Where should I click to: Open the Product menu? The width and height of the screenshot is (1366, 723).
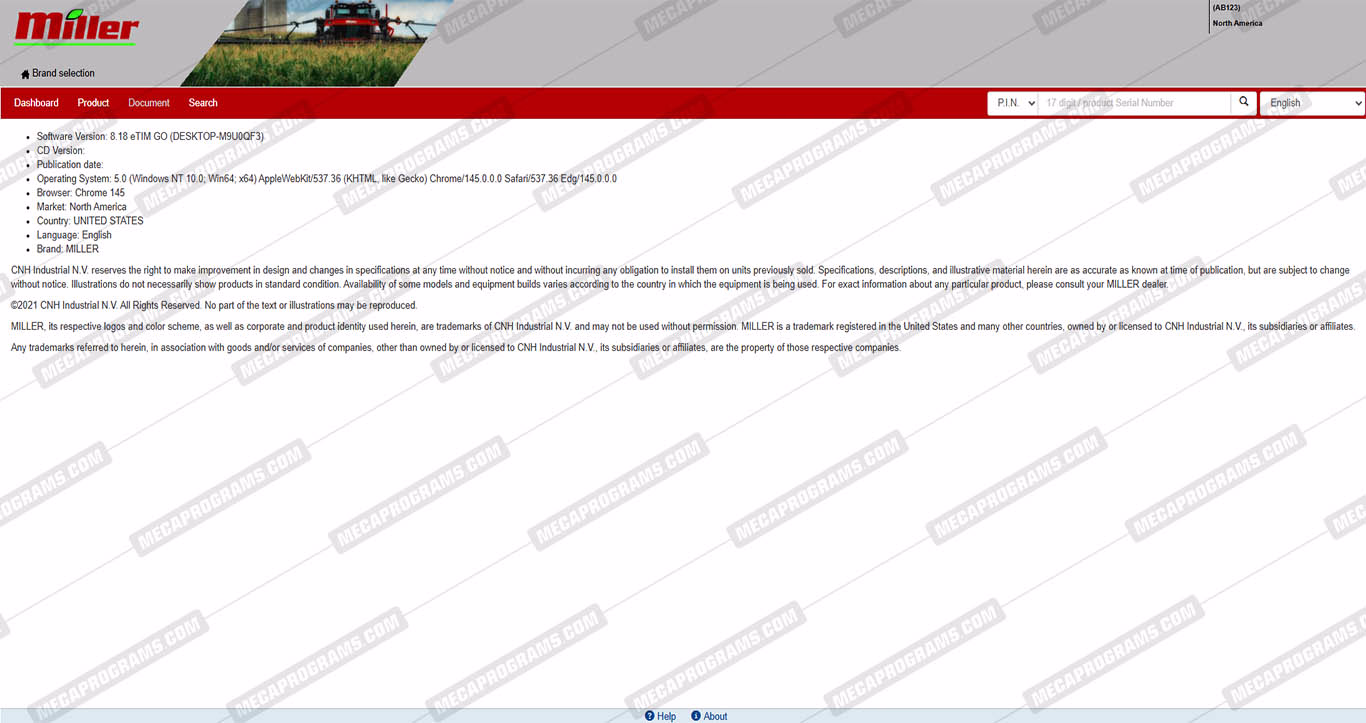(93, 103)
